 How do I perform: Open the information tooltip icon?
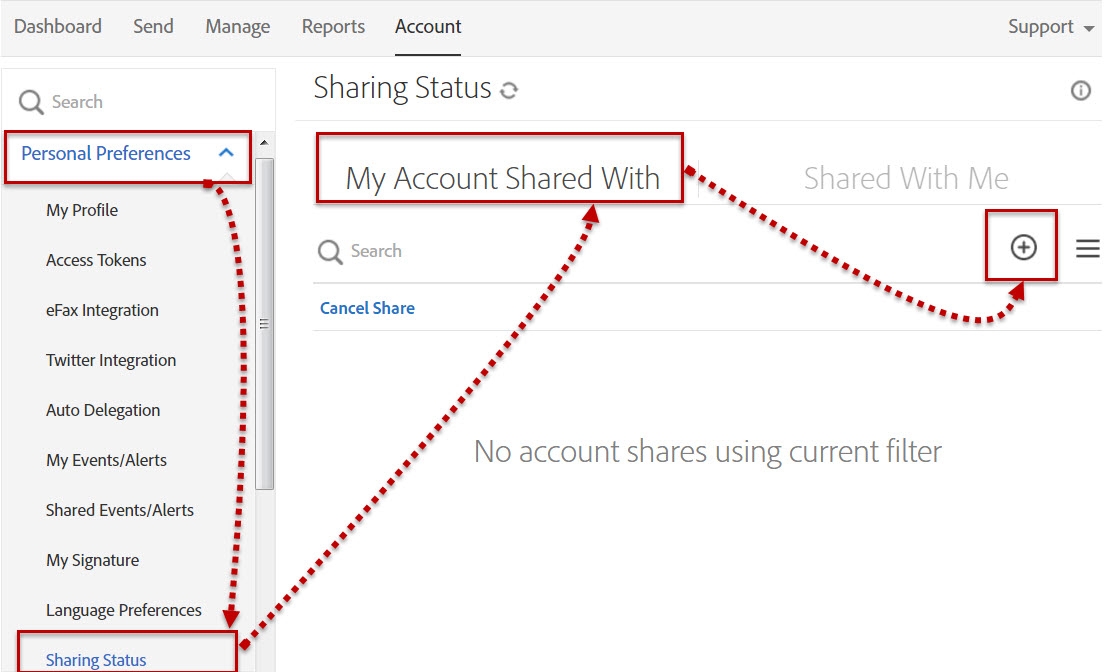(x=1080, y=91)
